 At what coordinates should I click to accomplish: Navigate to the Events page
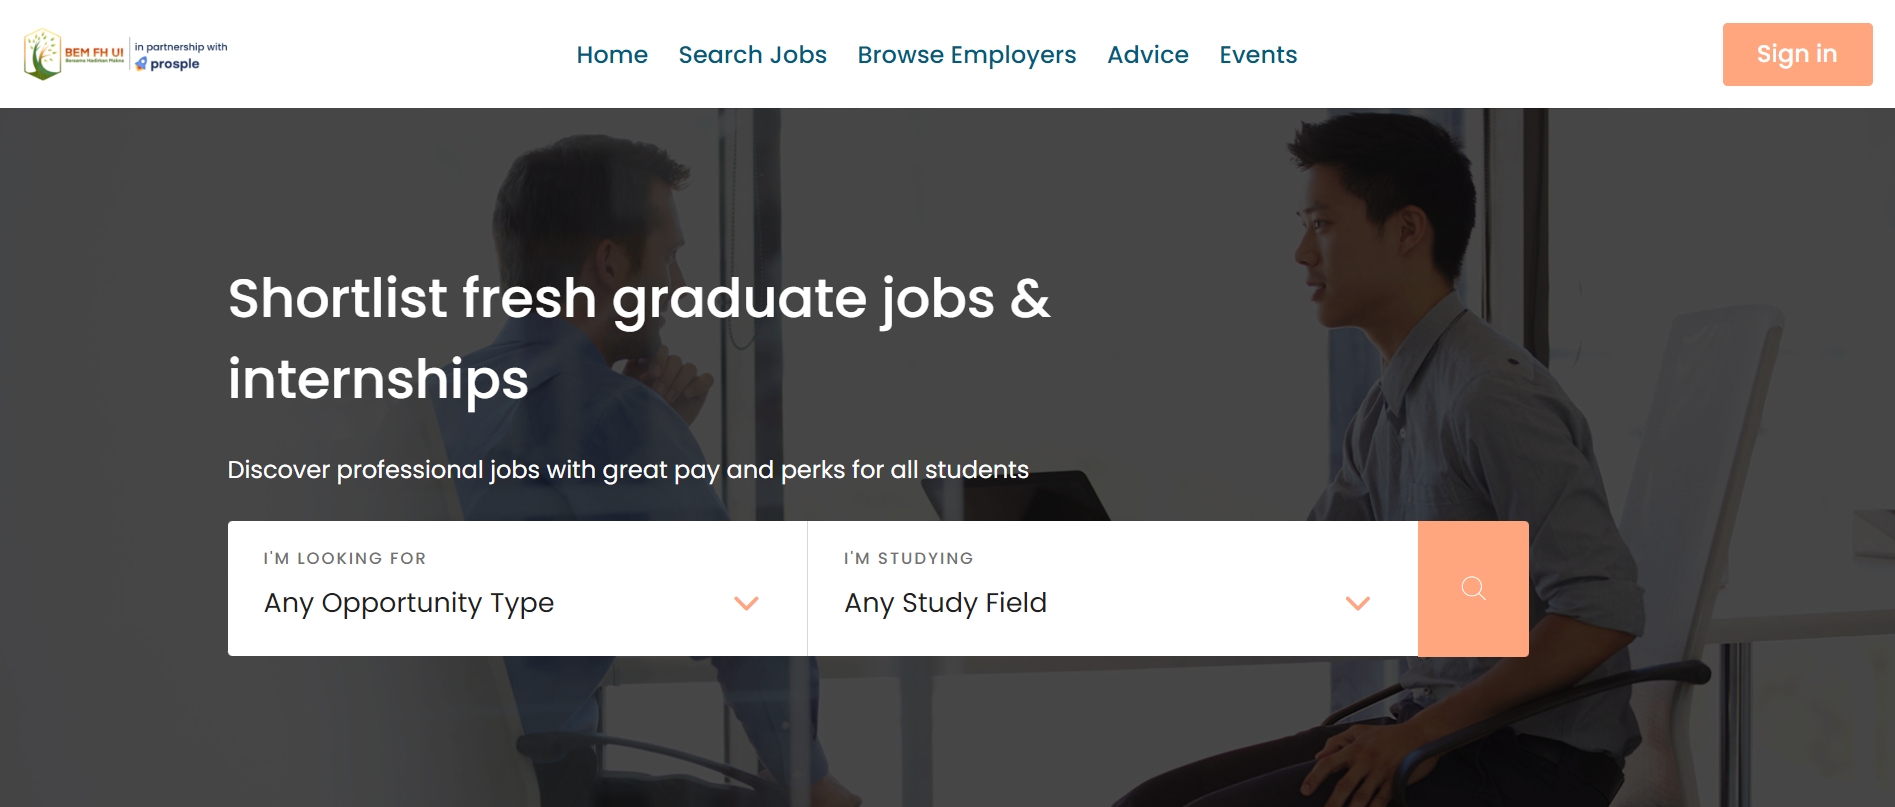click(x=1257, y=55)
